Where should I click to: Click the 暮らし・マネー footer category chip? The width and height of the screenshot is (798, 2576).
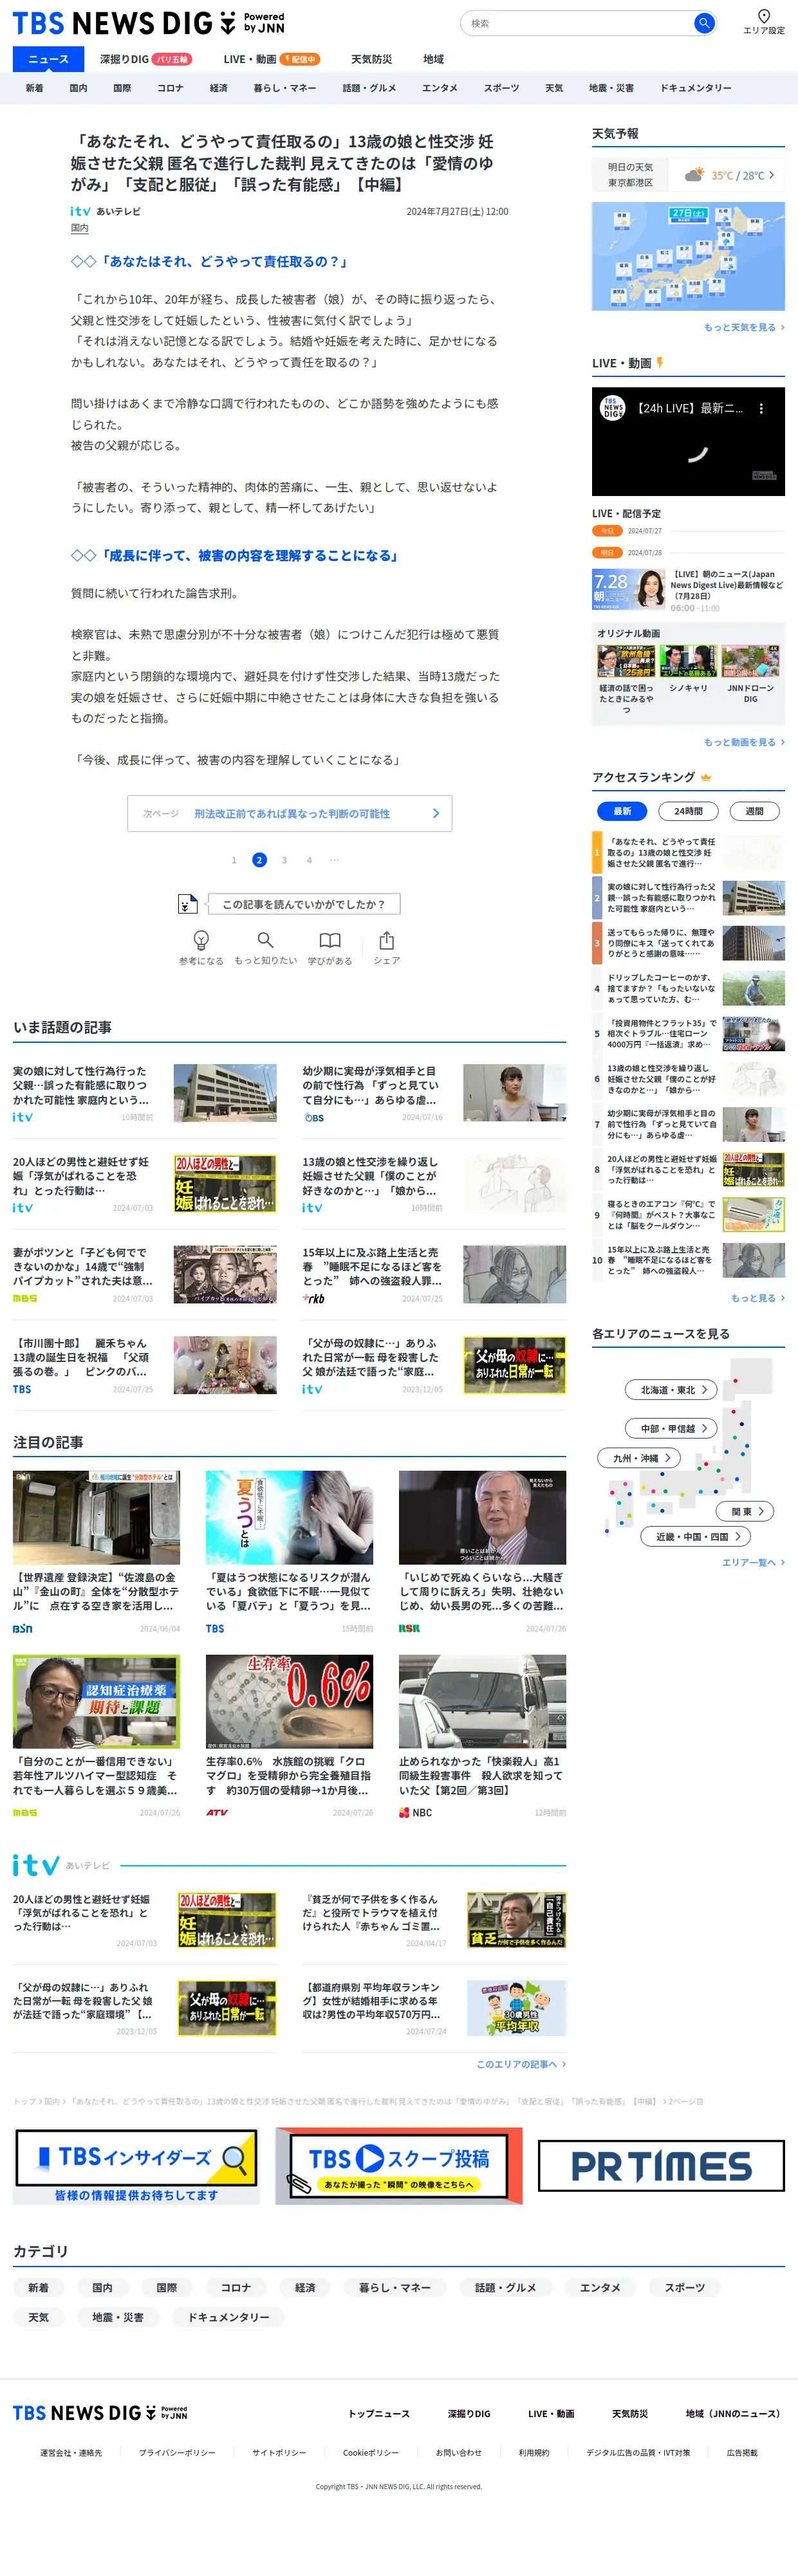[x=394, y=2287]
